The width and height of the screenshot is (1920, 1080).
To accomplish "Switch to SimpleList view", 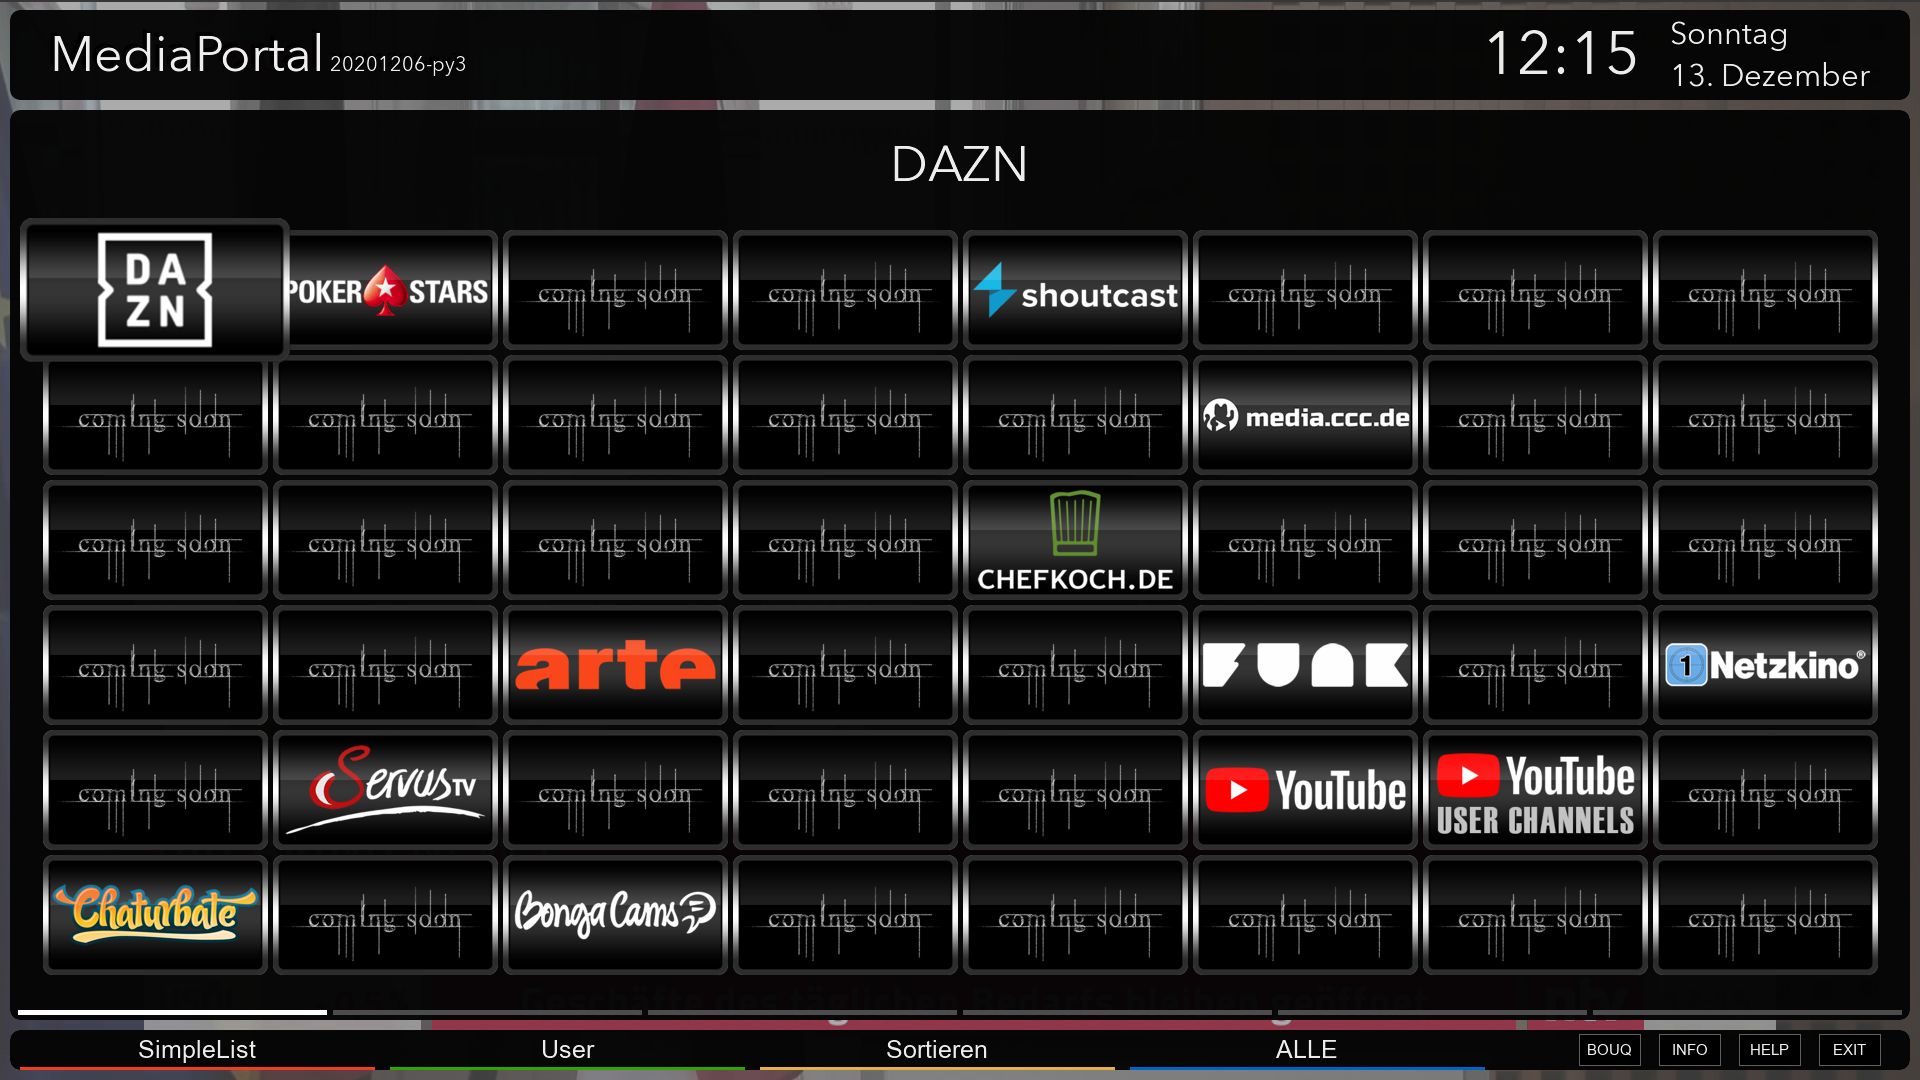I will [x=197, y=1049].
